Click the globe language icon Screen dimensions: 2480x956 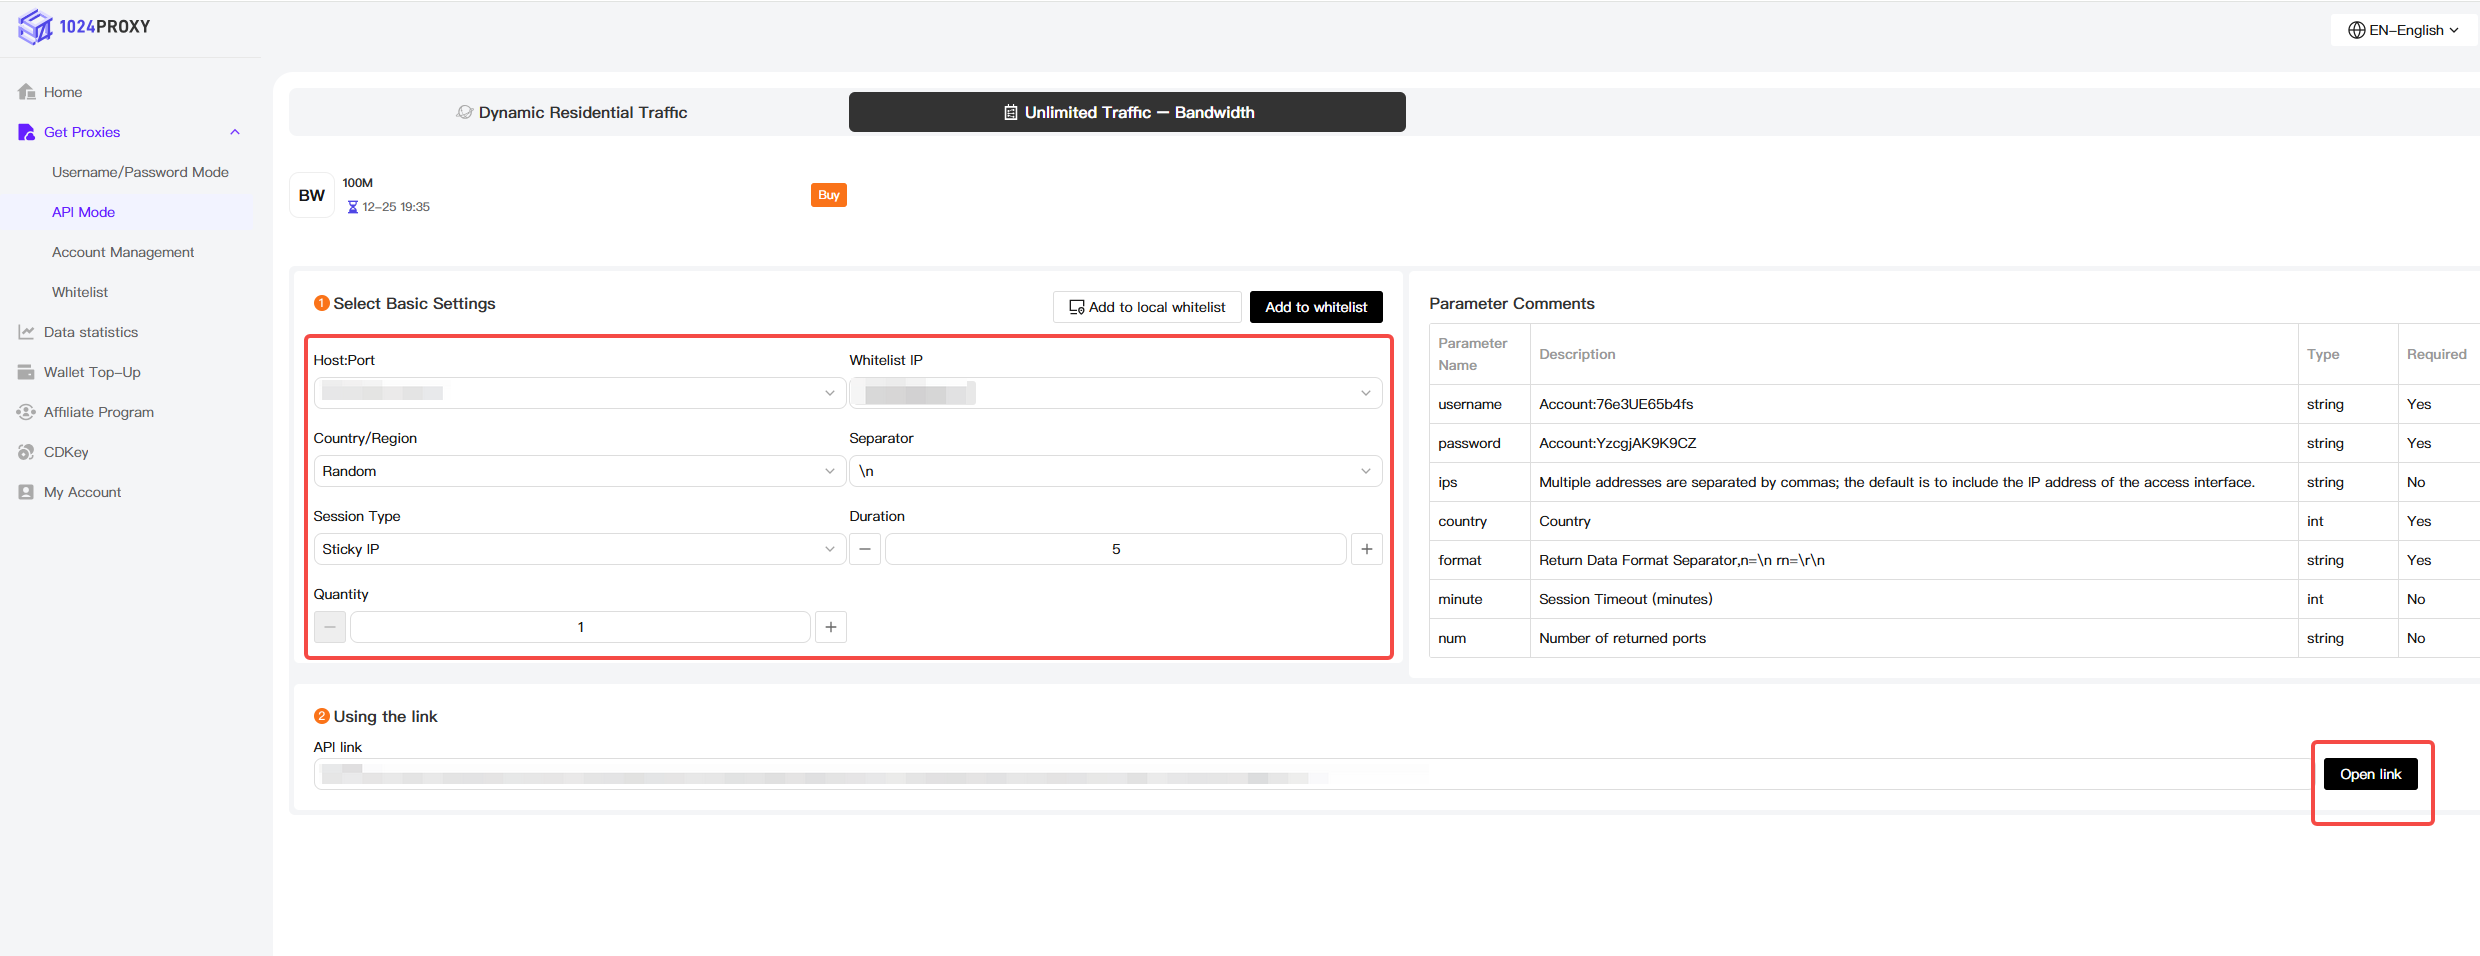[x=2357, y=30]
